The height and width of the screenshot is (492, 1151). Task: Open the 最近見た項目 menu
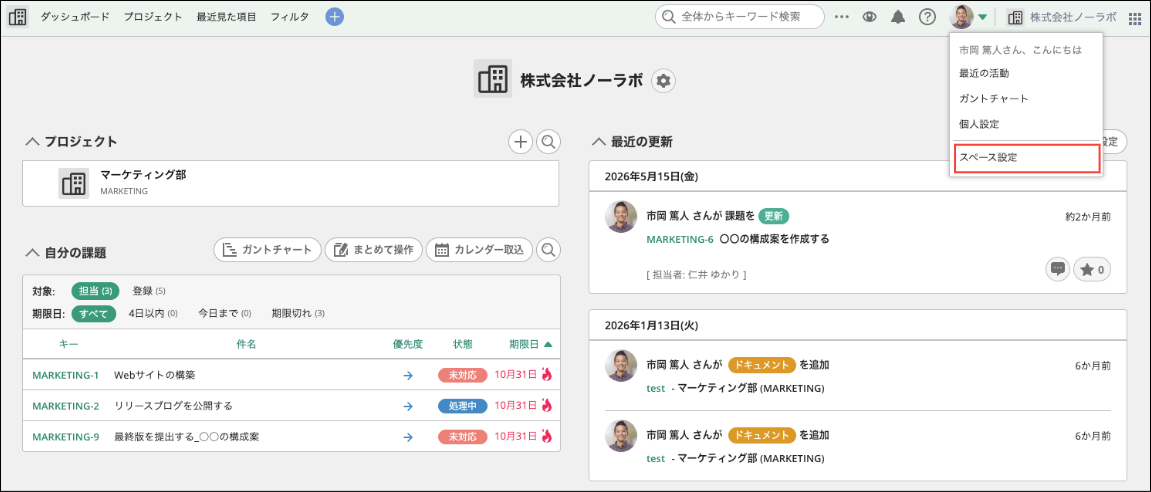[226, 17]
